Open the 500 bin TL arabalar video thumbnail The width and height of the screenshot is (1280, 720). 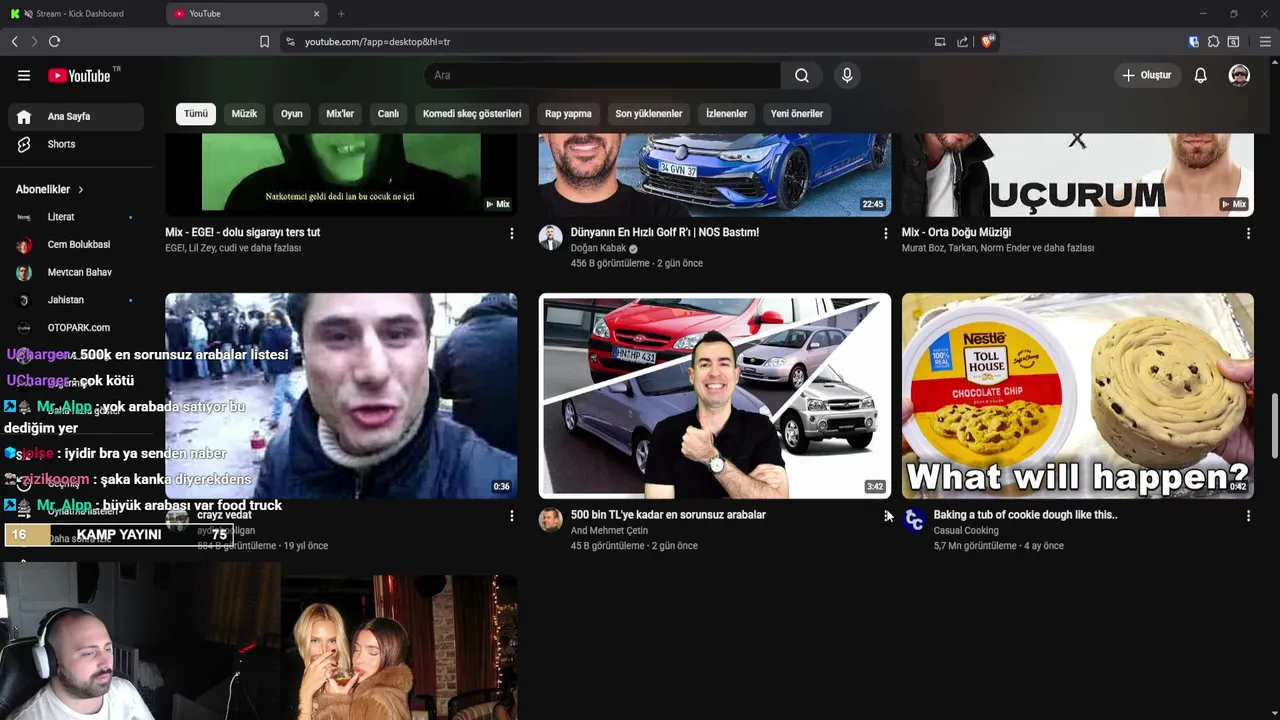click(715, 396)
